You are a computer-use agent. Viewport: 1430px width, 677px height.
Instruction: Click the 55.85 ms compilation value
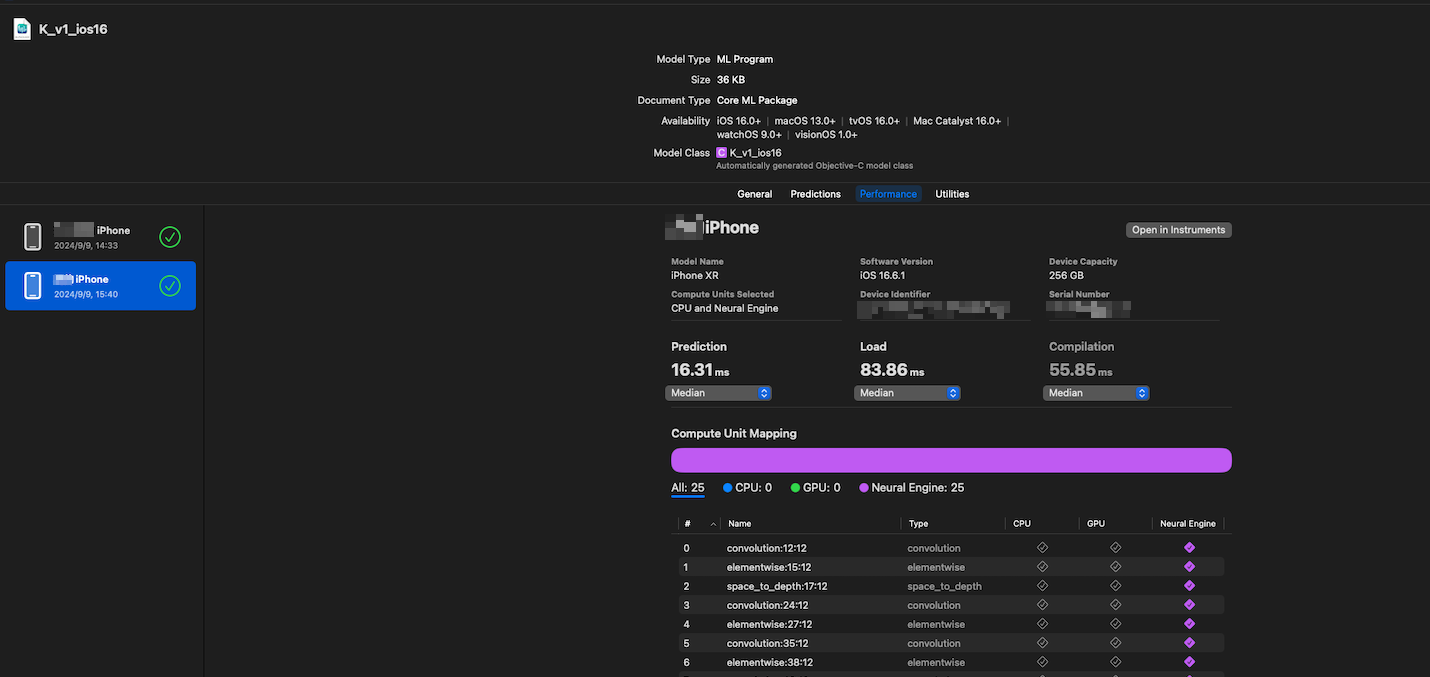[x=1081, y=370]
